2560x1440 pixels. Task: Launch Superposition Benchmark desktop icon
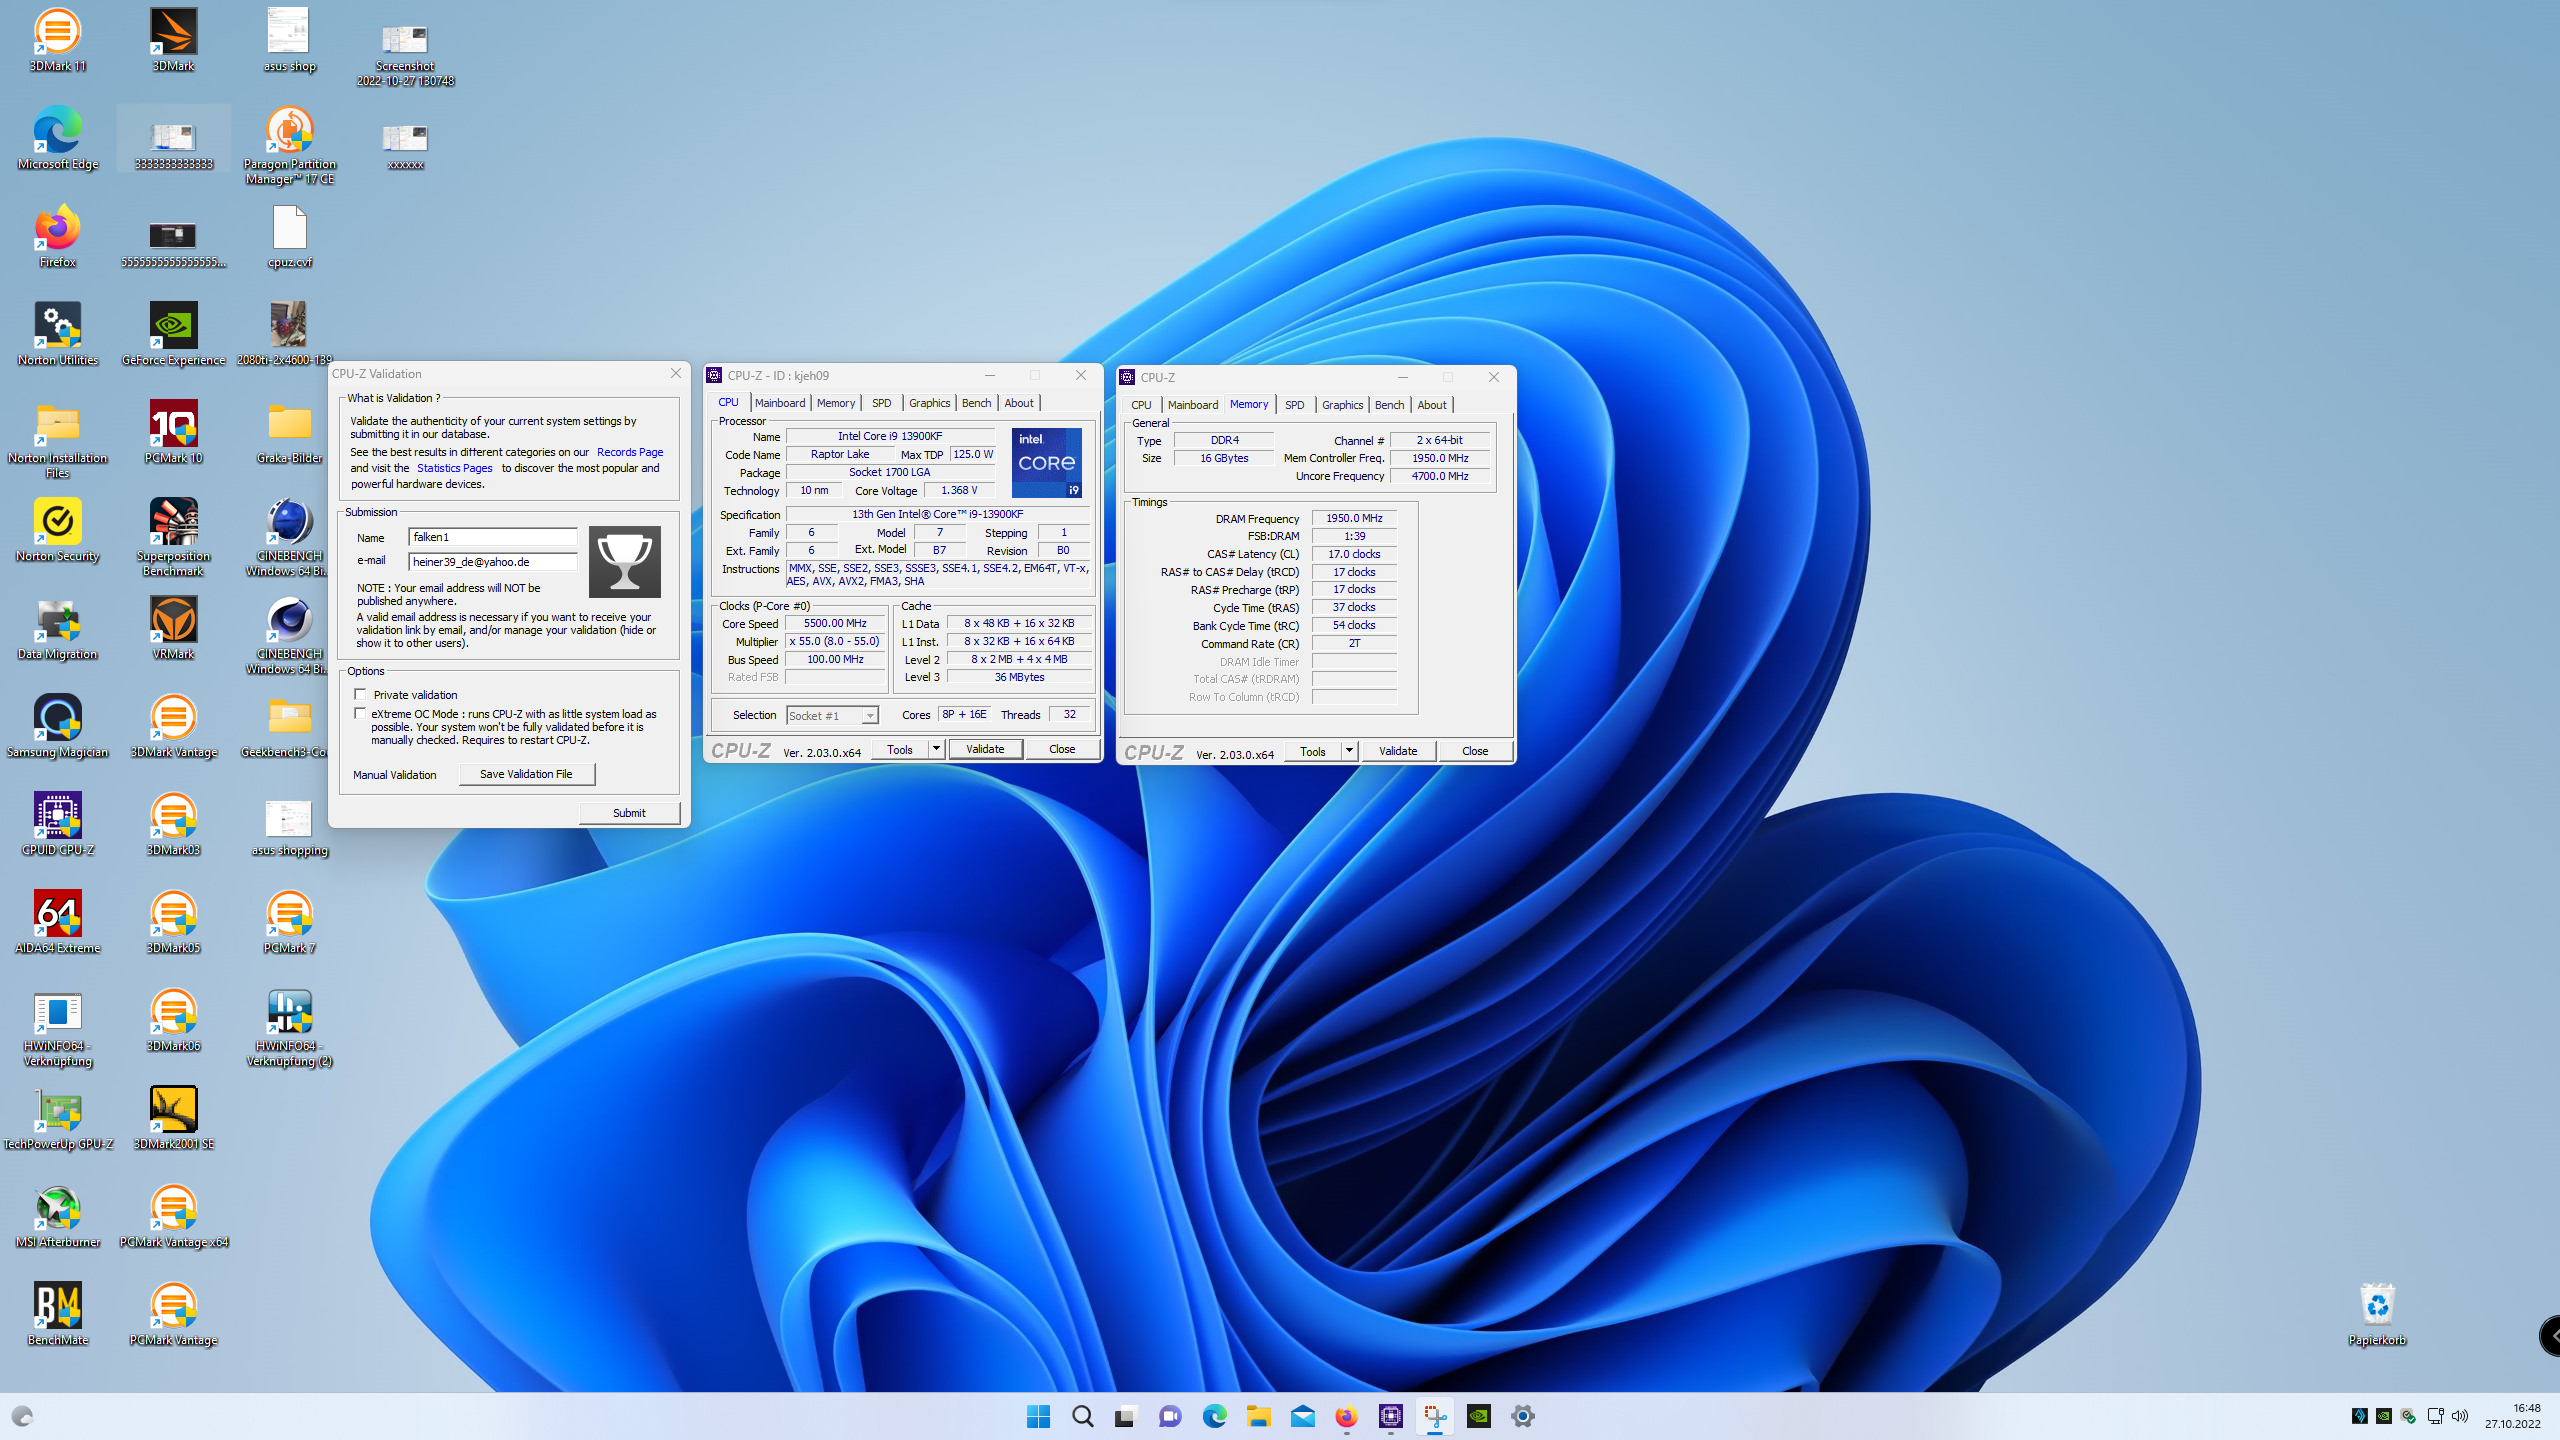(173, 537)
